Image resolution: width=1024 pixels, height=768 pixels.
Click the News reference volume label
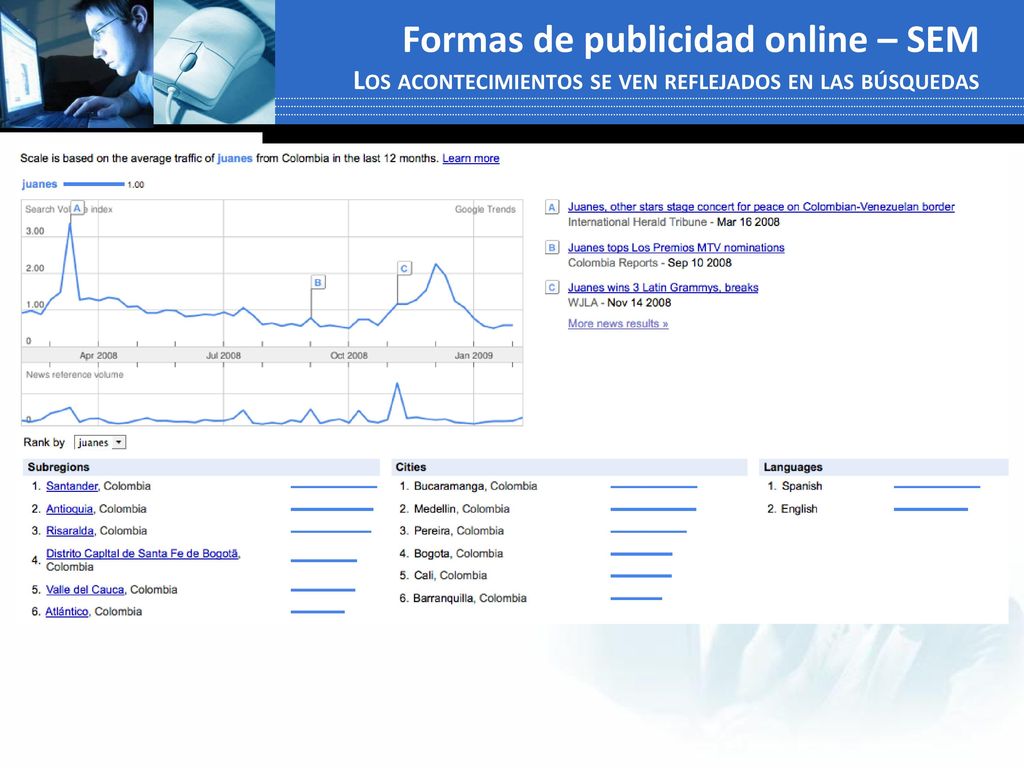[74, 374]
